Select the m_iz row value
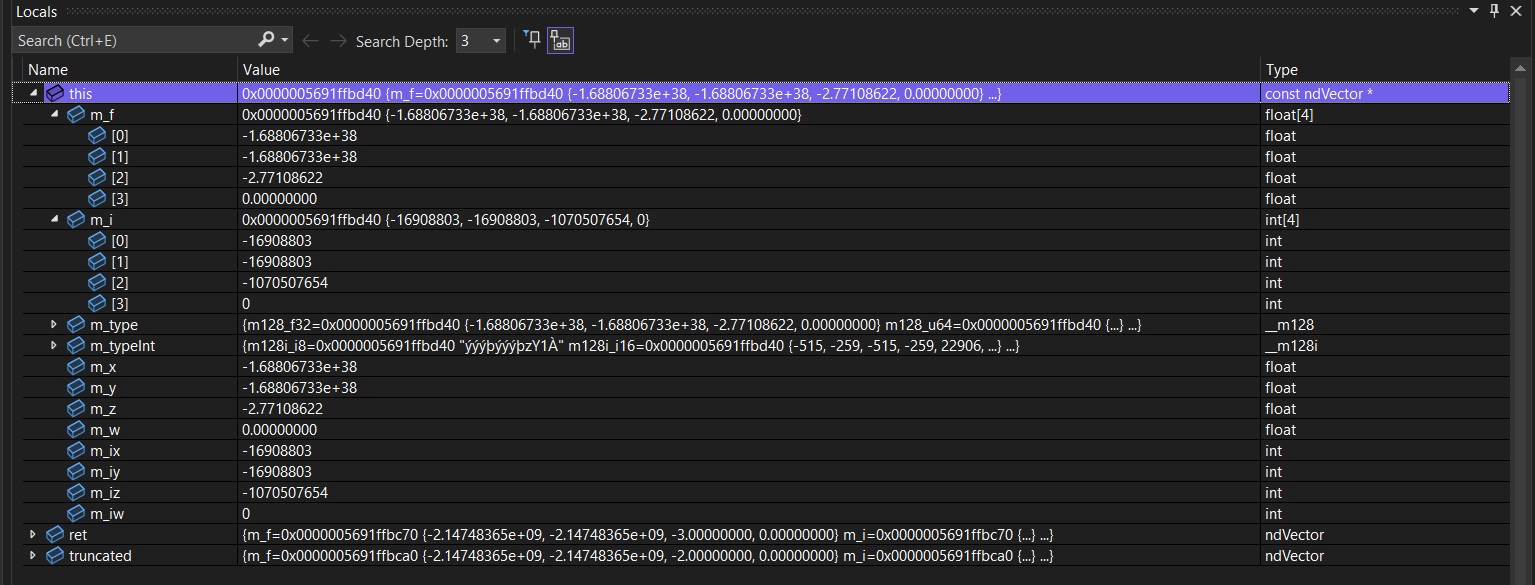The width and height of the screenshot is (1535, 585). pos(285,493)
